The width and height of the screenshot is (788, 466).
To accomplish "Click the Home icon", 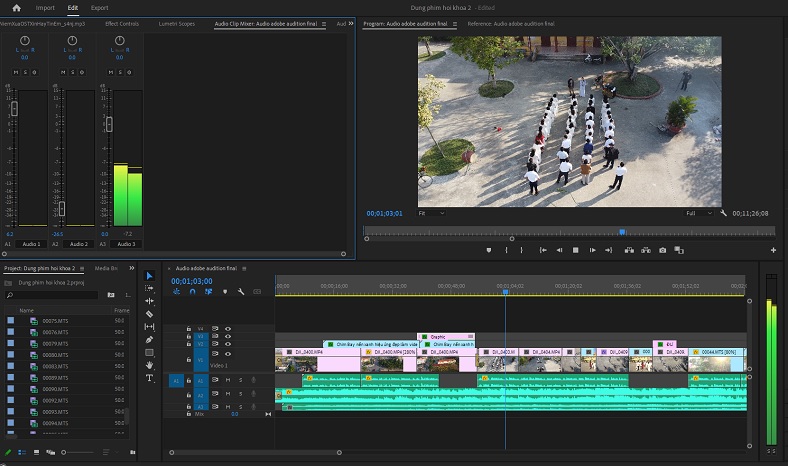I will click(x=16, y=8).
